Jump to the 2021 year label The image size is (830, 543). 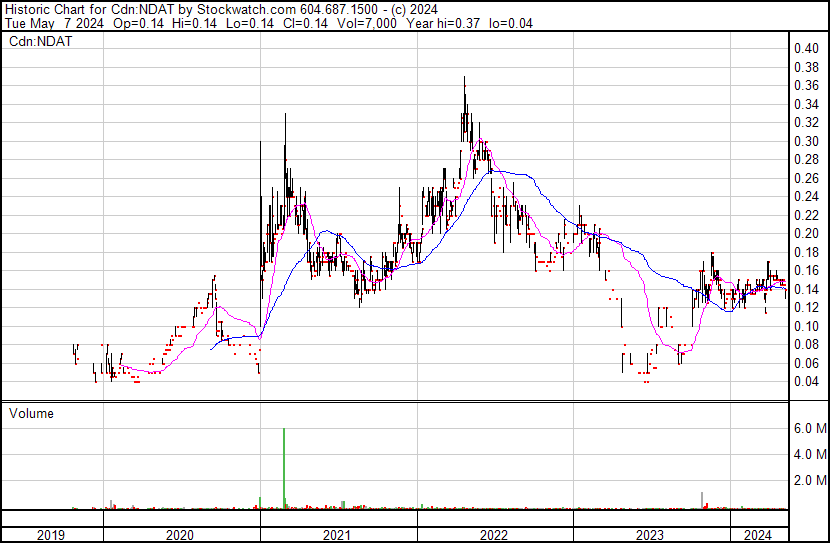338,535
